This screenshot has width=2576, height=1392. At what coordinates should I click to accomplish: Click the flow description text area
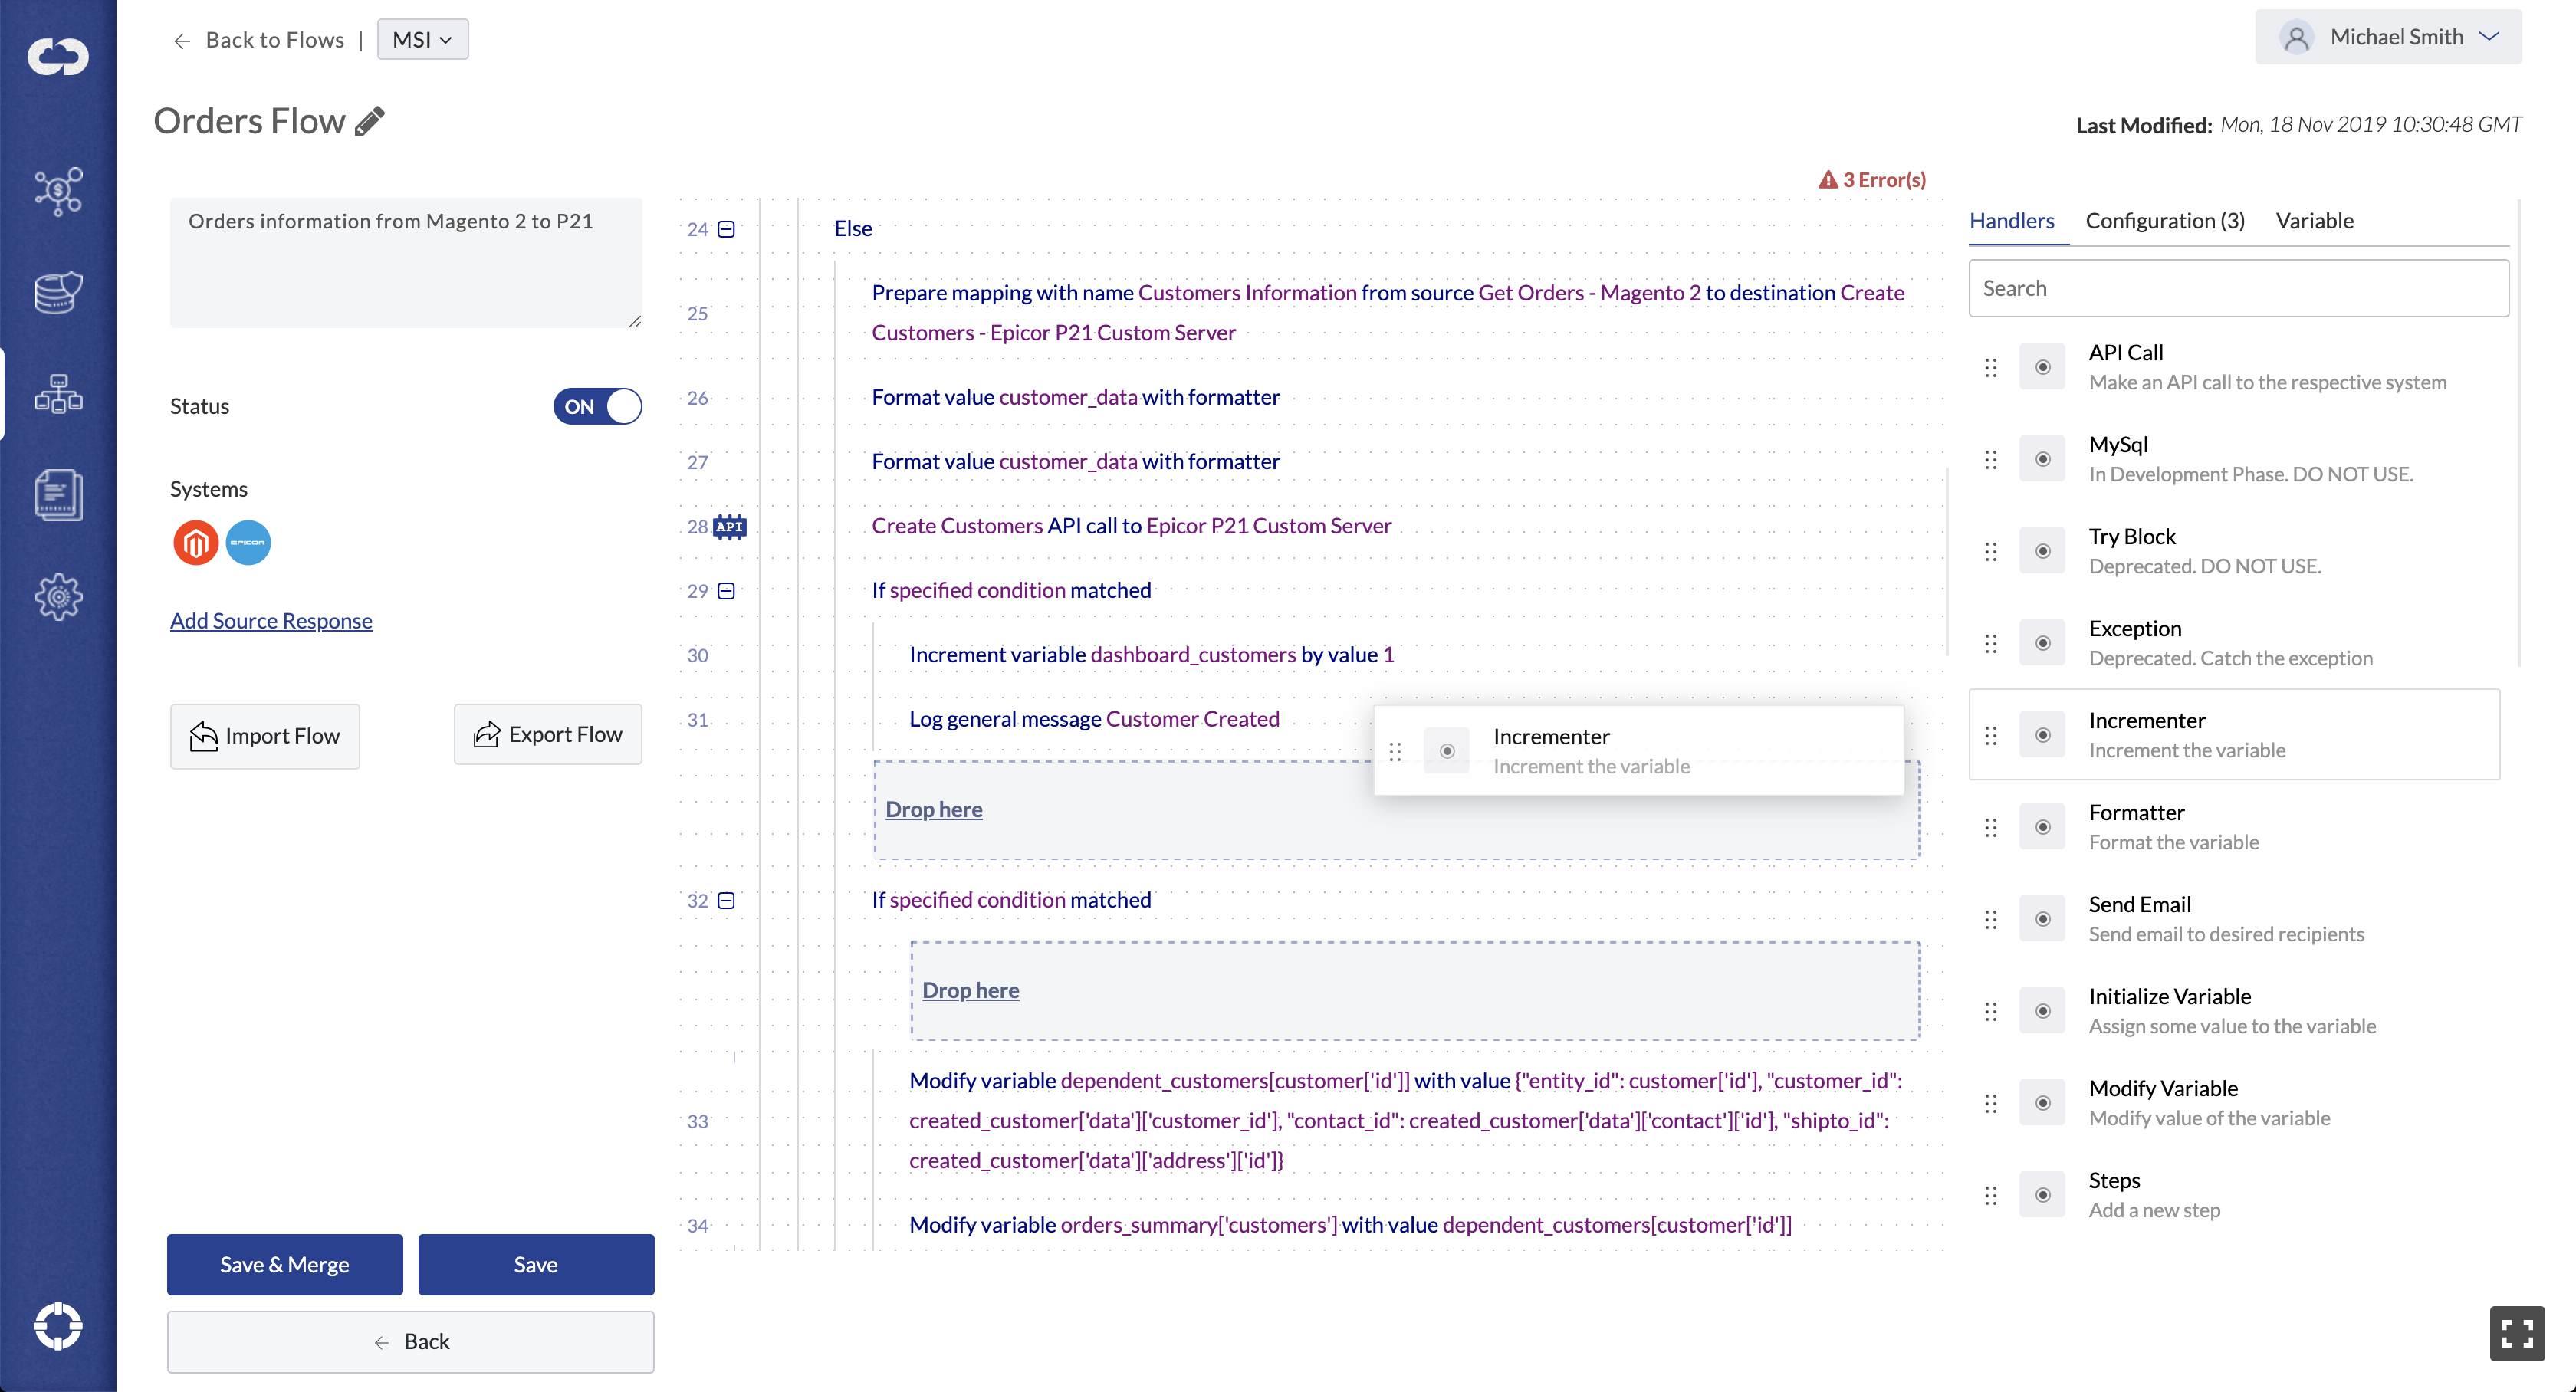pos(405,262)
